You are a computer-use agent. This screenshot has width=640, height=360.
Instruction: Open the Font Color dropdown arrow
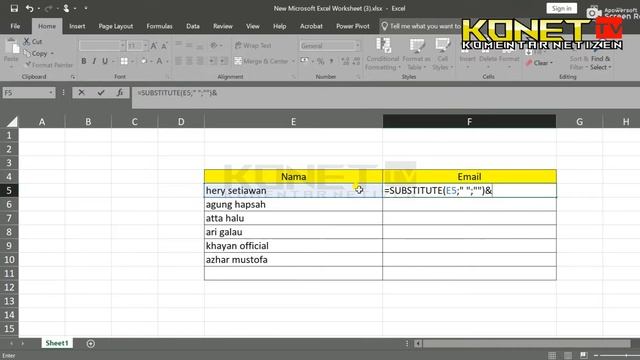coord(167,61)
